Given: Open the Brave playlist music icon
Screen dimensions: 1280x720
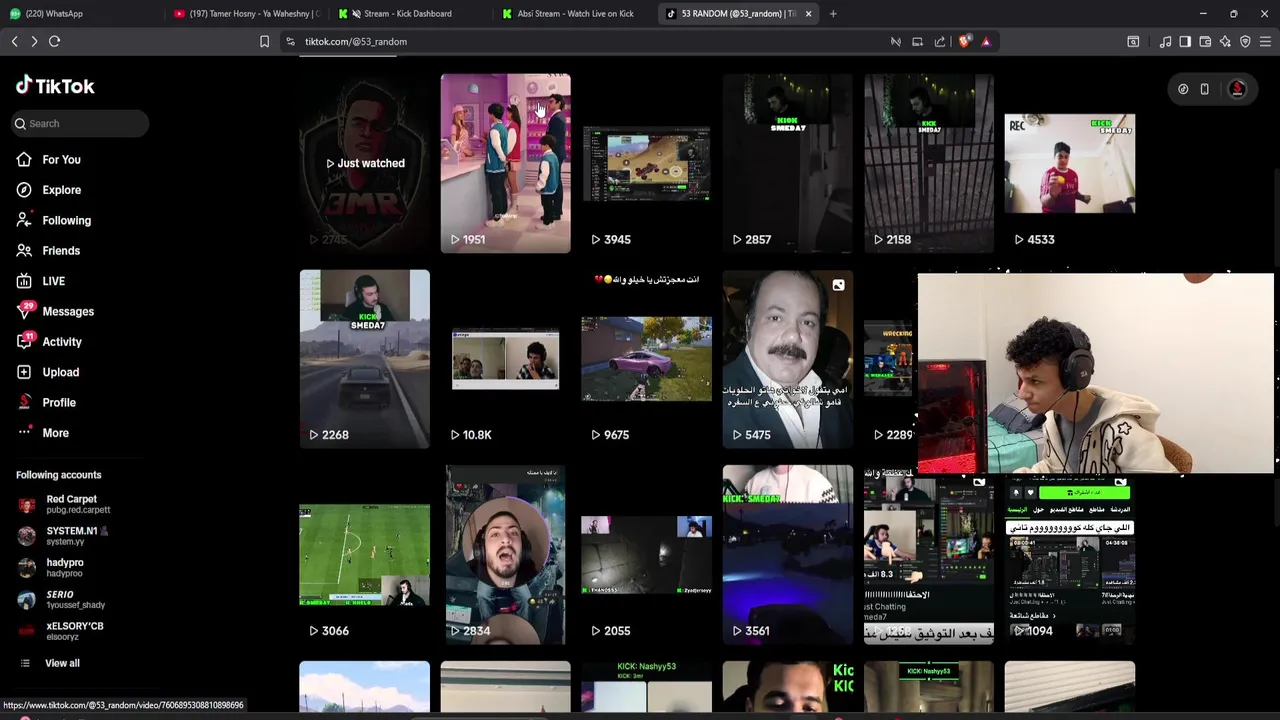Looking at the screenshot, I should 1165,41.
